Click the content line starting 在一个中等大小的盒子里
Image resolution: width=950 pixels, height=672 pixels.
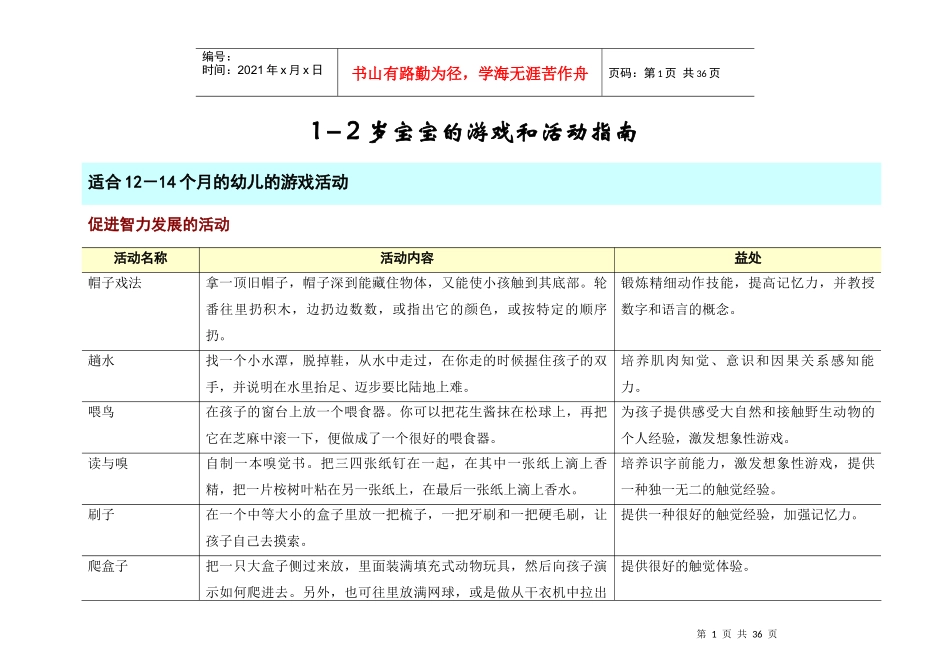click(x=406, y=515)
